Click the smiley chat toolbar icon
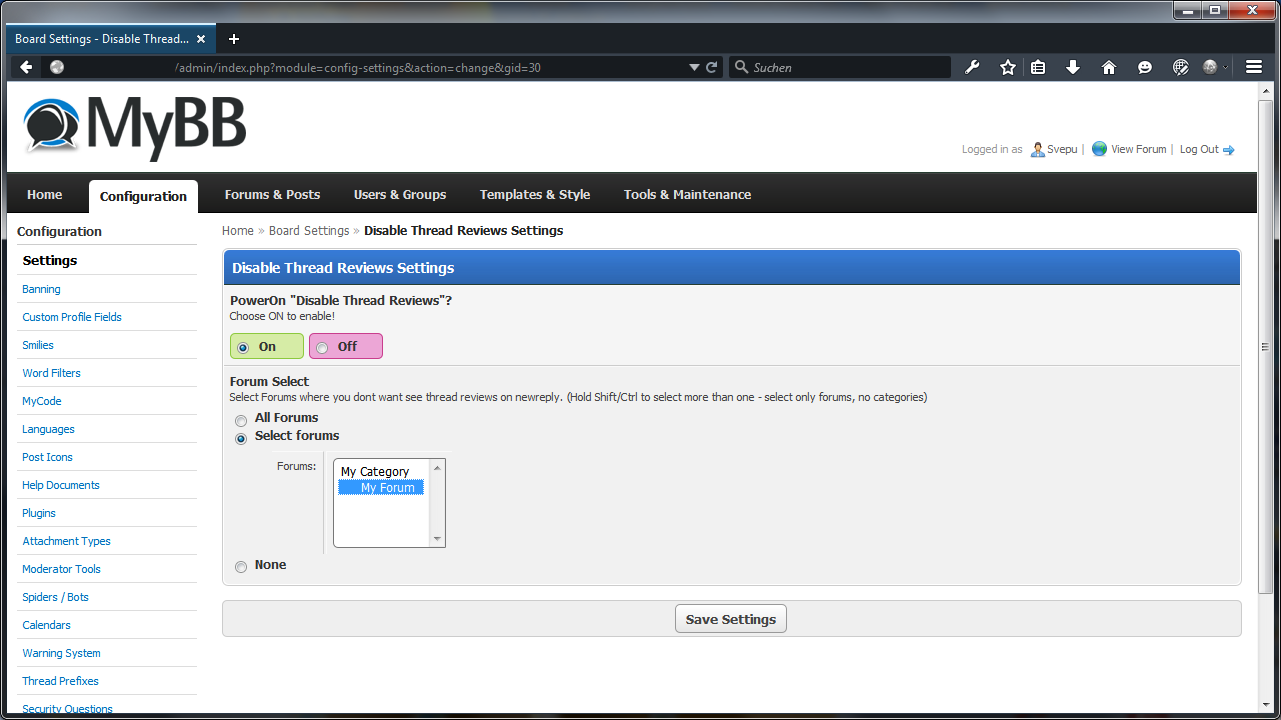This screenshot has width=1281, height=720. click(1145, 67)
